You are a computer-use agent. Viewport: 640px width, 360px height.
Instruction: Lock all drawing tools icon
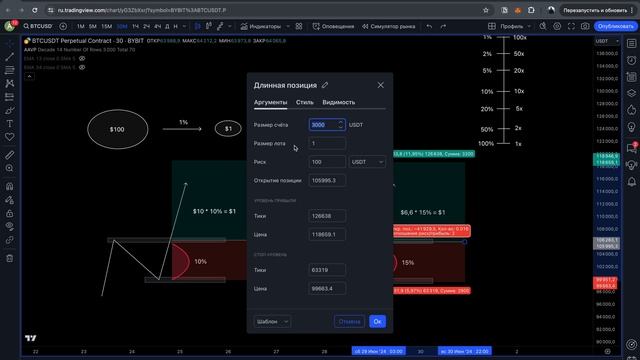click(9, 213)
